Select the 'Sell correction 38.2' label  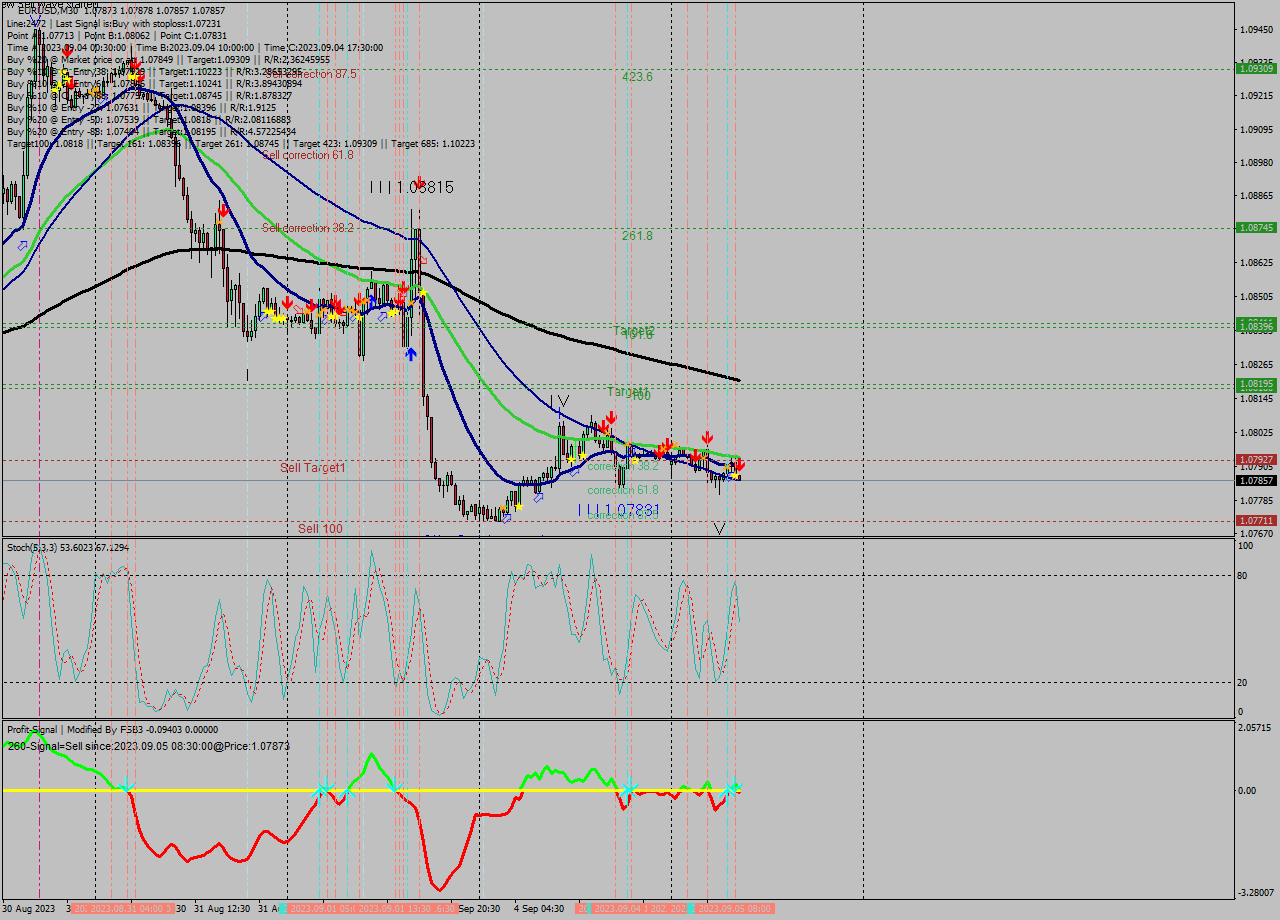pos(308,228)
